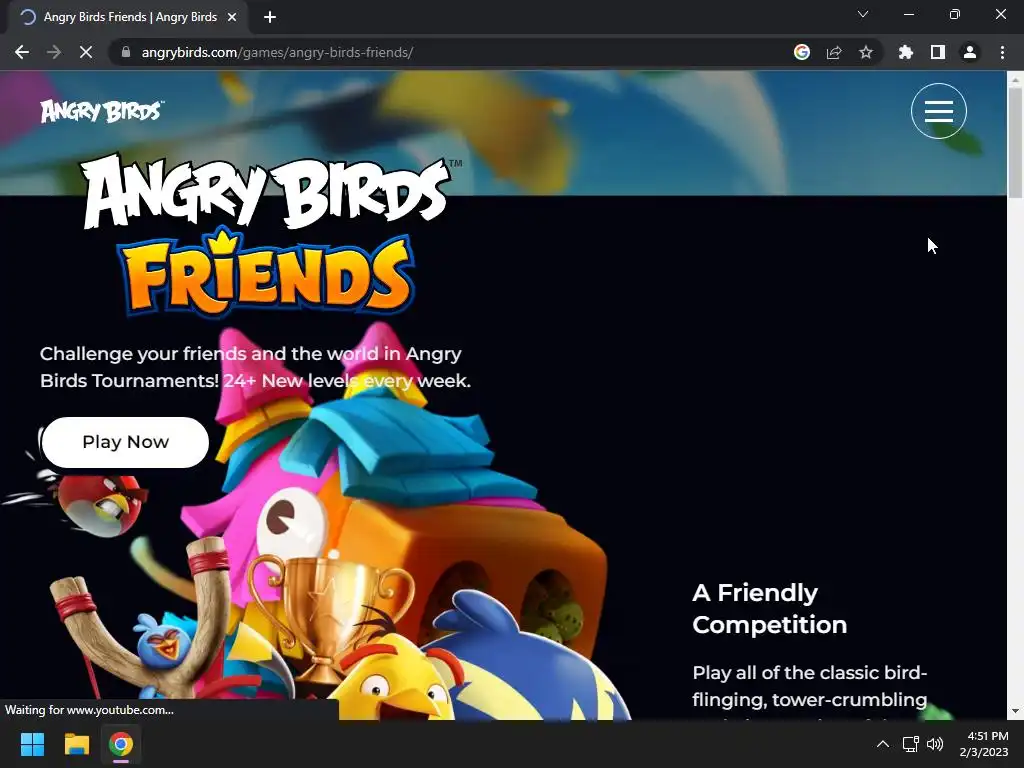
Task: Click the 'Play all of the classic' paragraph
Action: [810, 692]
